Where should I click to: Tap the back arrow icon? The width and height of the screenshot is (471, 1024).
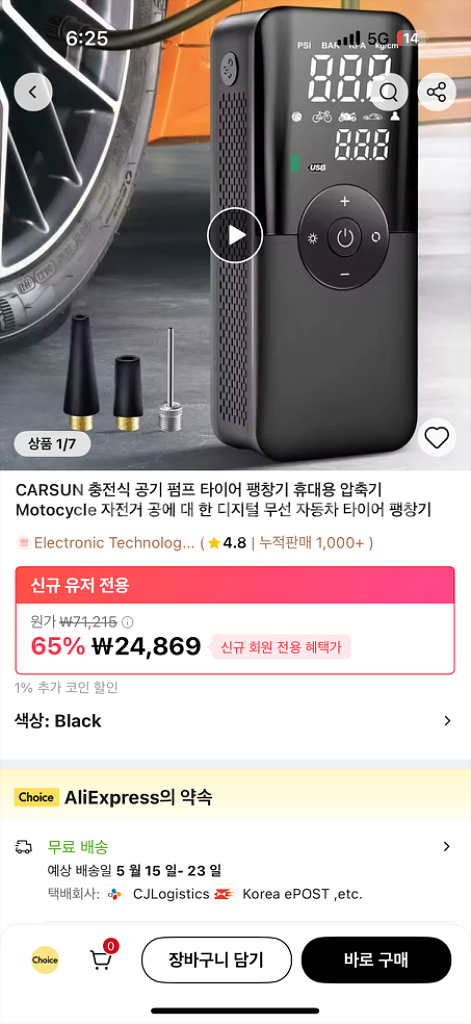[32, 92]
